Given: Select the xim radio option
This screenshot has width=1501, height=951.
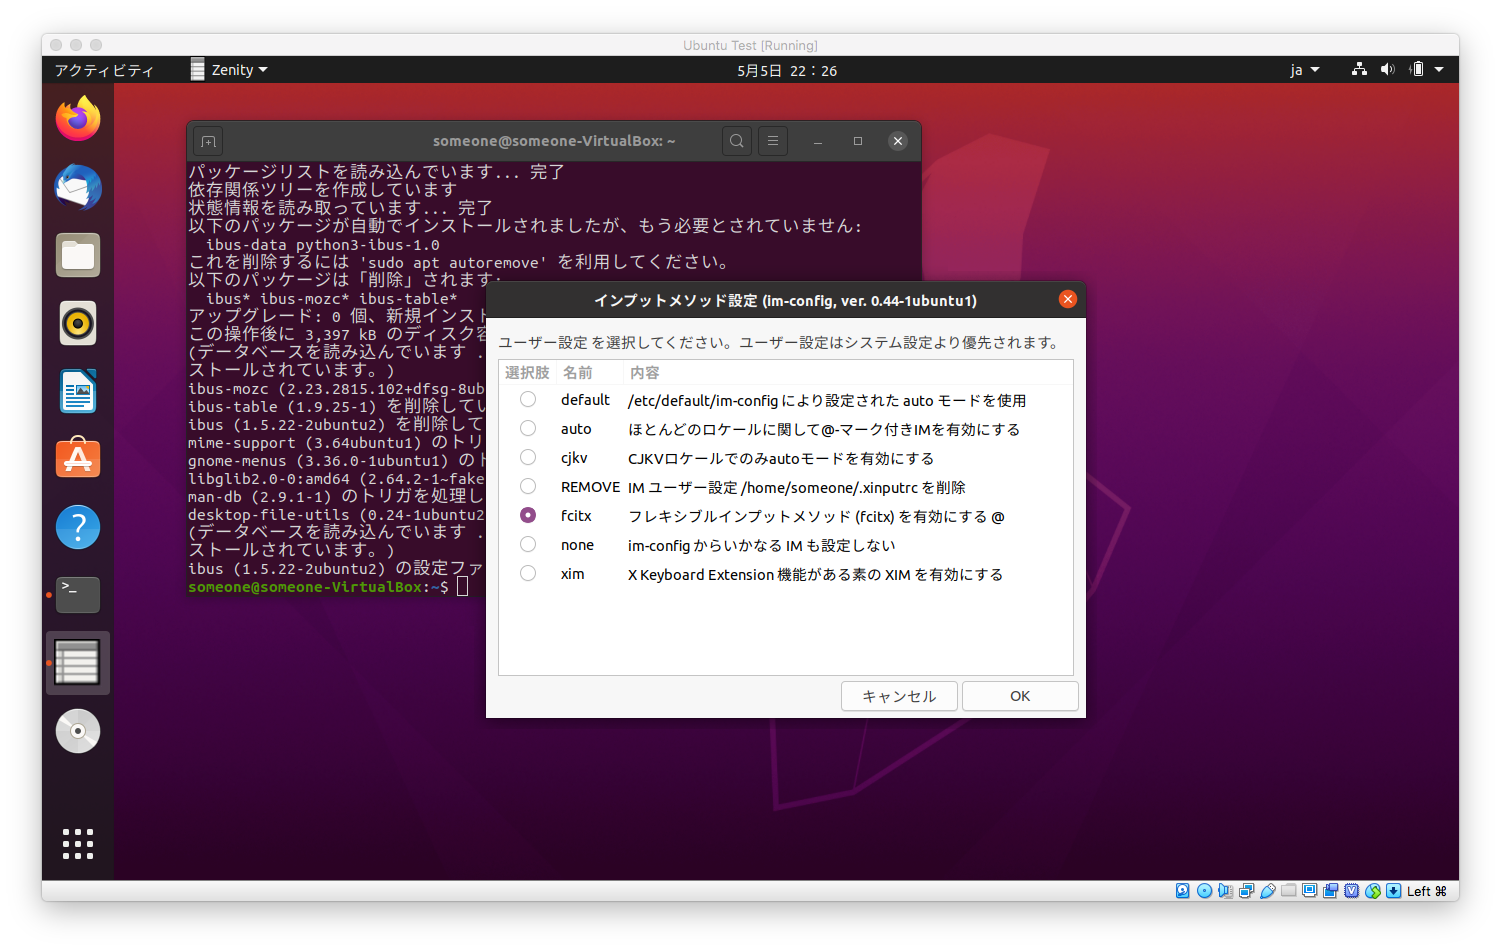Looking at the screenshot, I should coord(528,574).
